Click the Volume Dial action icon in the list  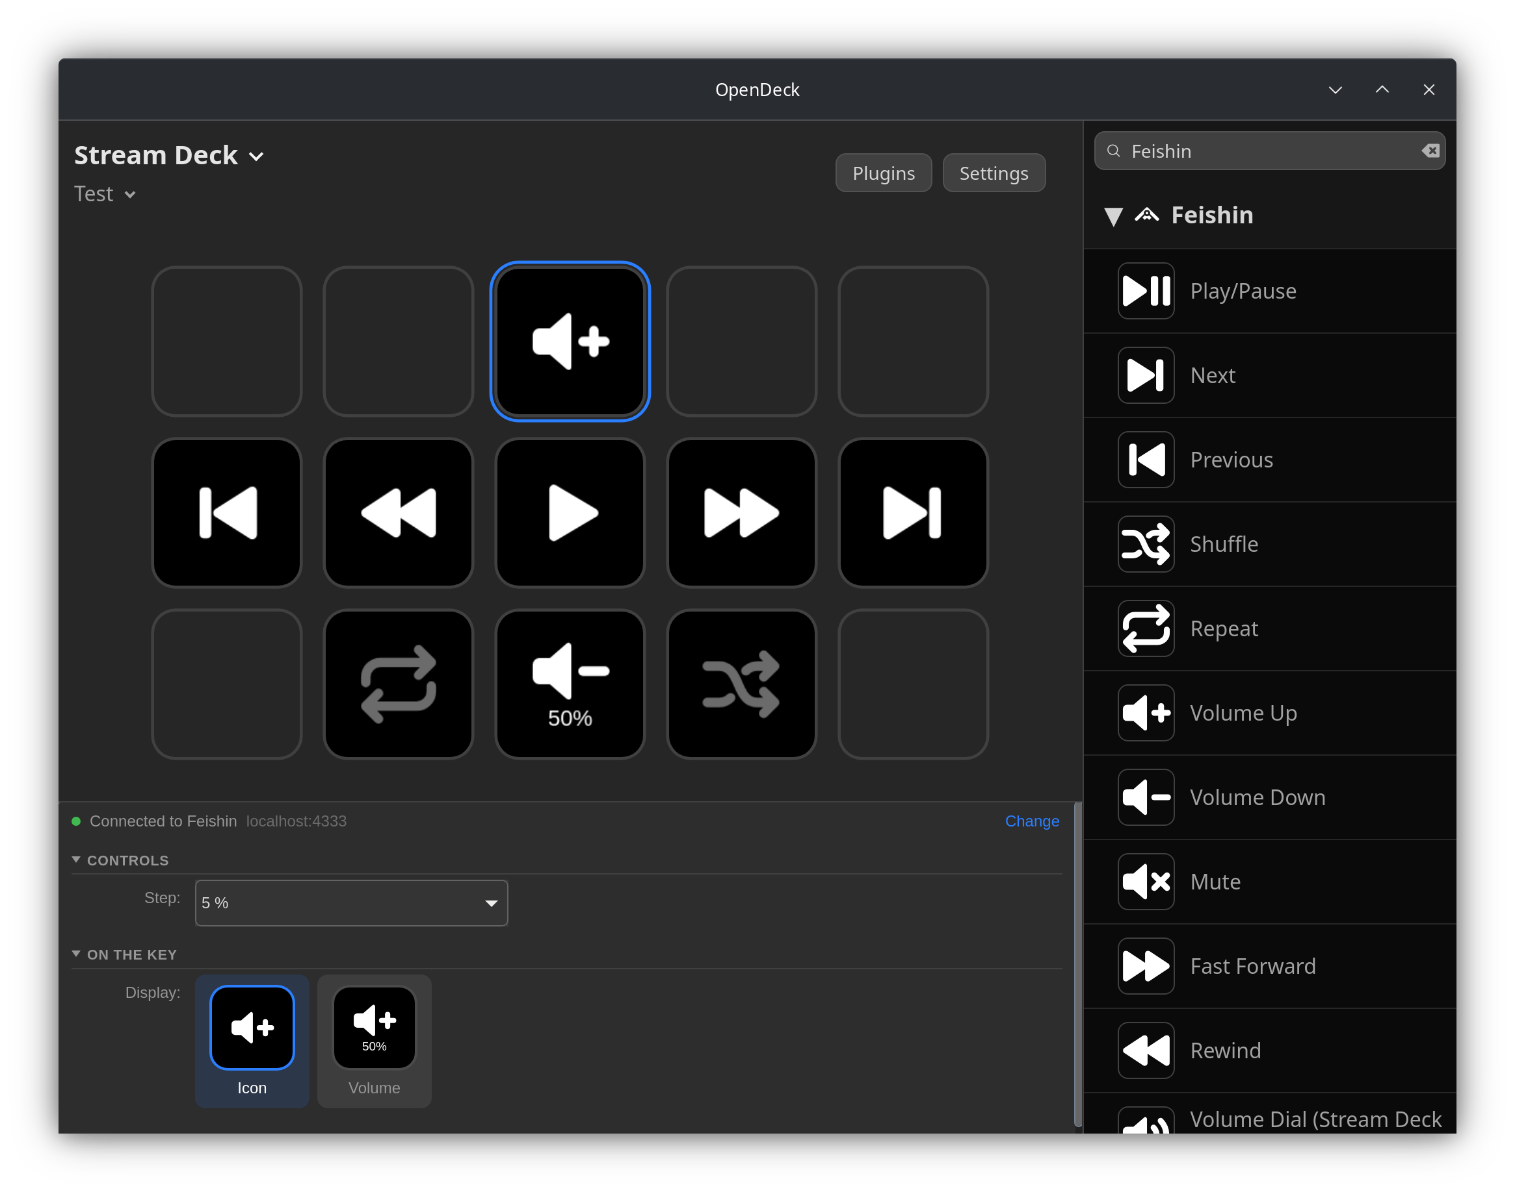[1146, 1121]
